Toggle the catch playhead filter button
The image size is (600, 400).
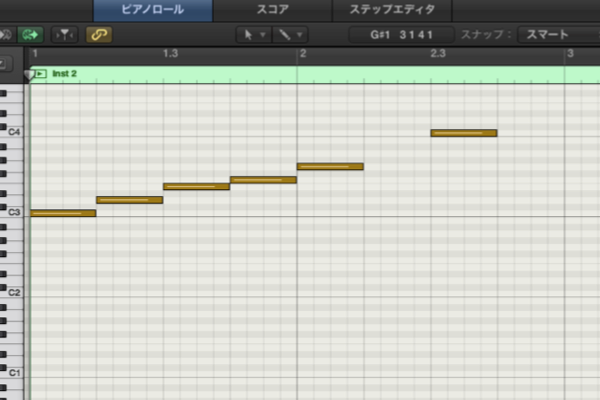pos(64,35)
